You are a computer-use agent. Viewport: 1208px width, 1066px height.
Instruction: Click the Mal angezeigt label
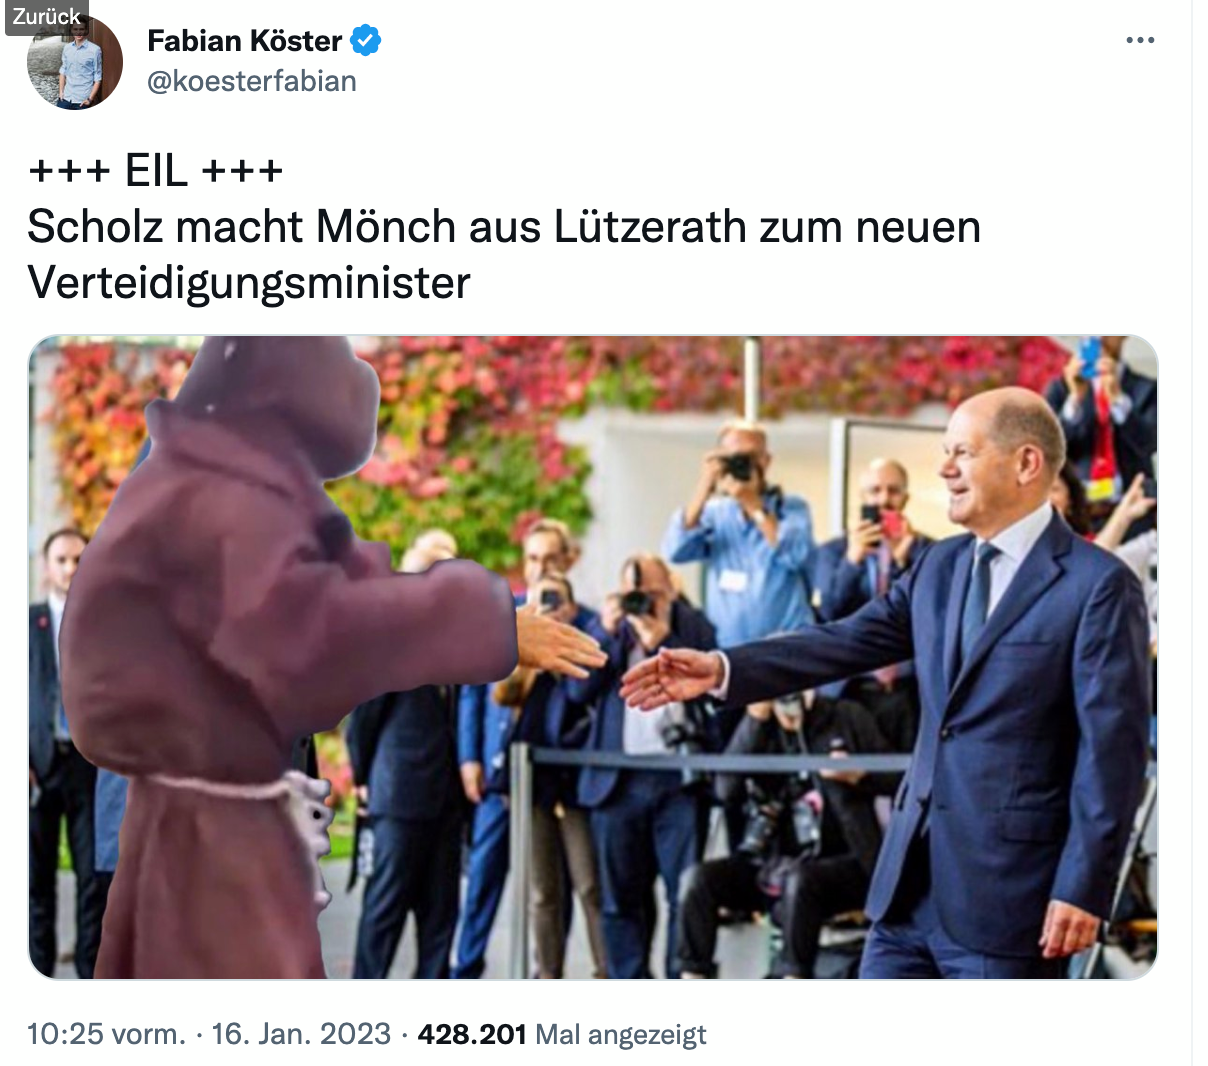(x=621, y=1034)
